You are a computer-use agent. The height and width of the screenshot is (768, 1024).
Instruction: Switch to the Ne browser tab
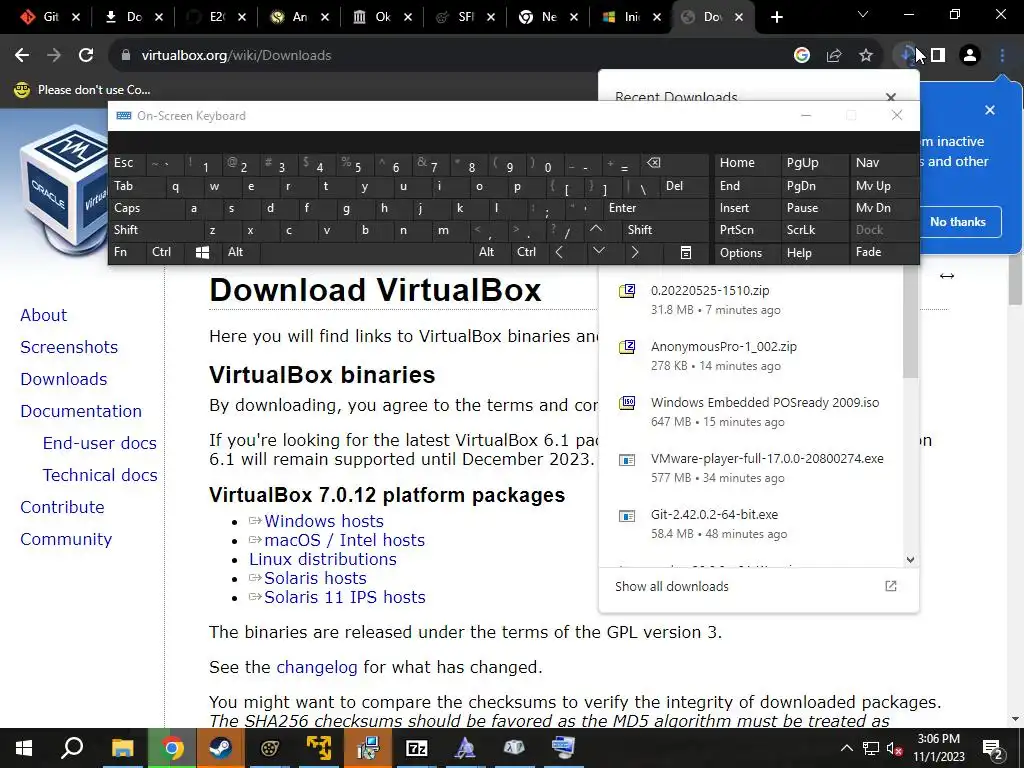[549, 17]
